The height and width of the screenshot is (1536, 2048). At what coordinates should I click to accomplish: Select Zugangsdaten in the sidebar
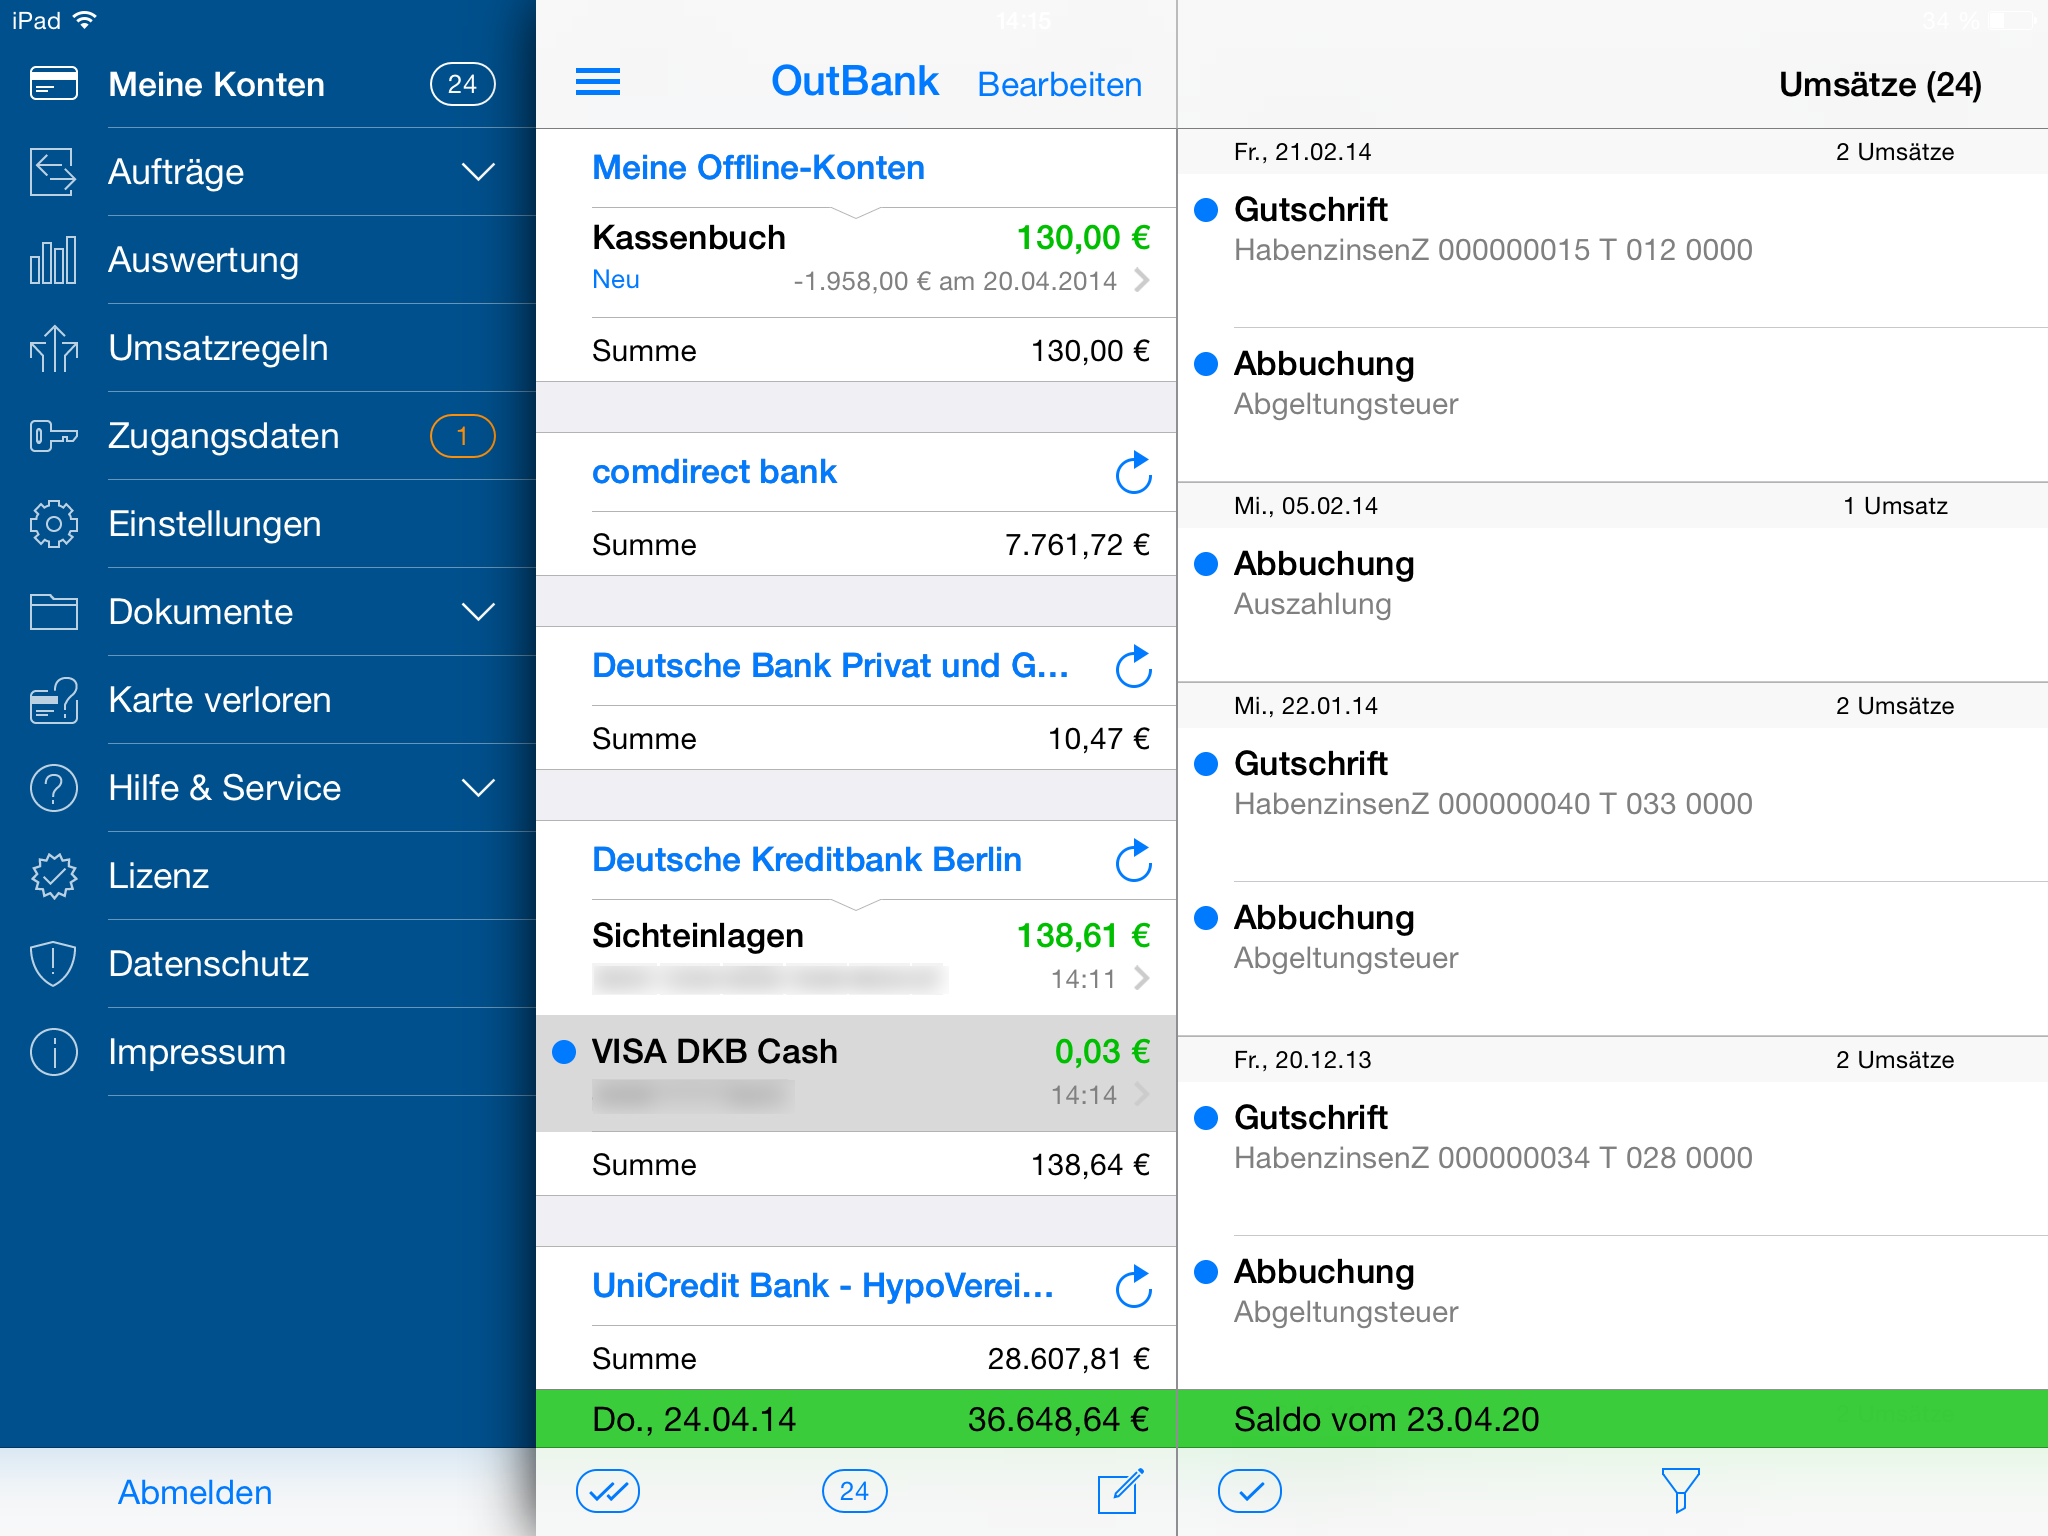[x=224, y=436]
